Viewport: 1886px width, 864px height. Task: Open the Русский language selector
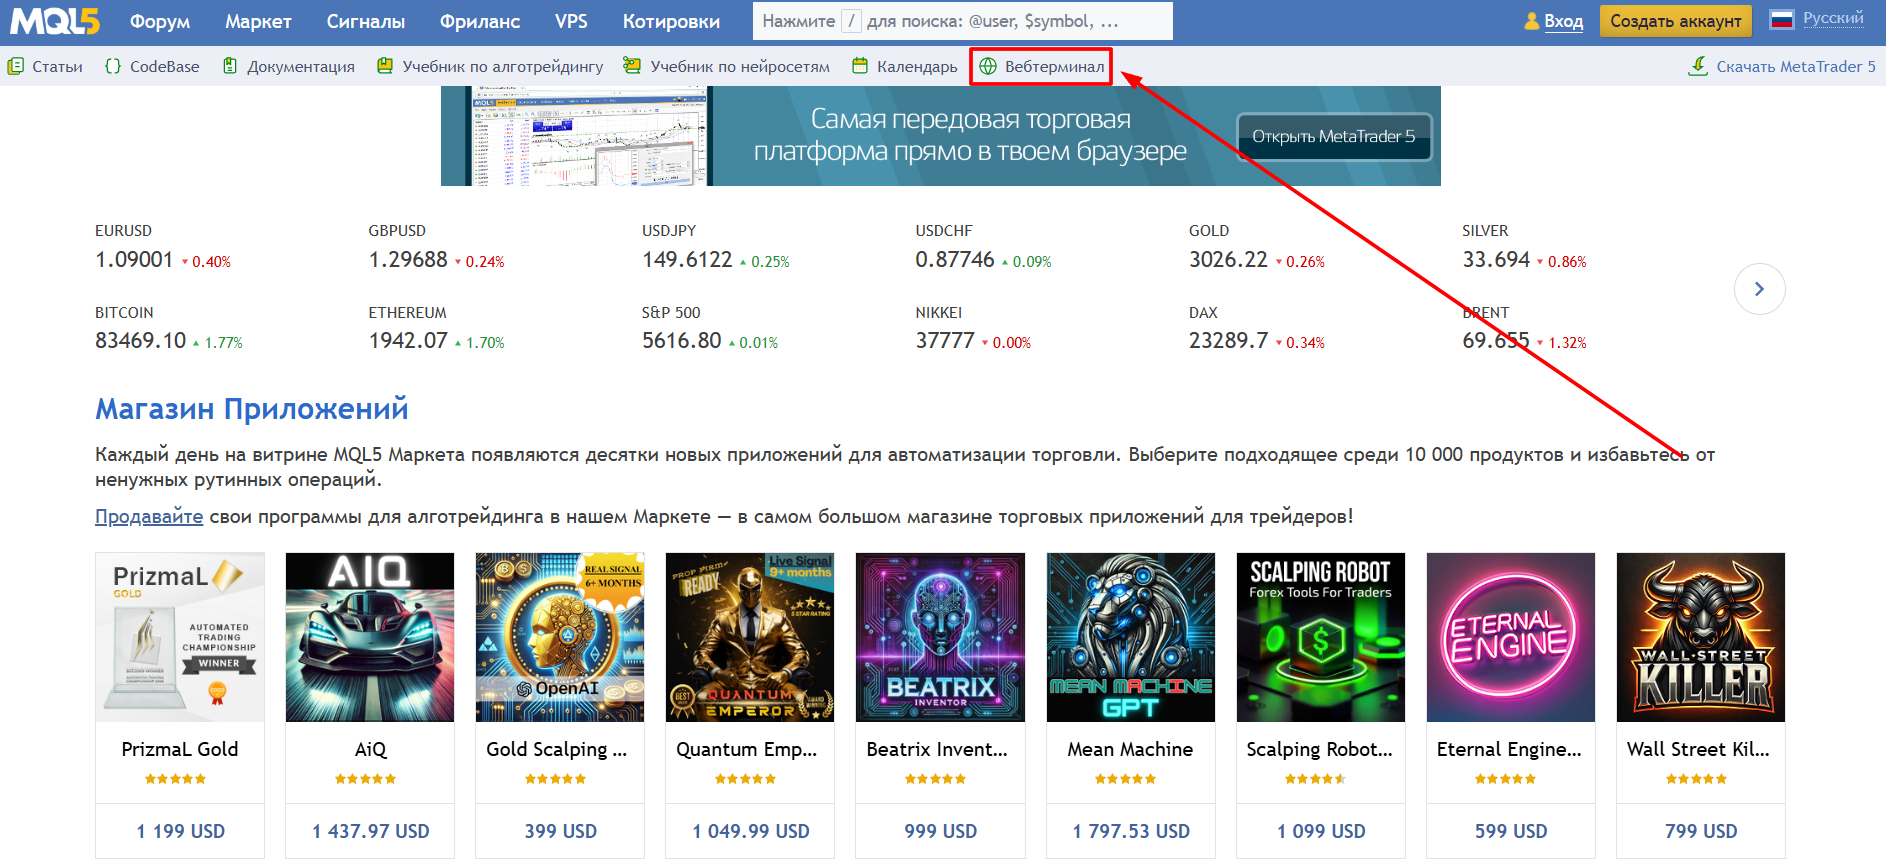pos(1833,18)
